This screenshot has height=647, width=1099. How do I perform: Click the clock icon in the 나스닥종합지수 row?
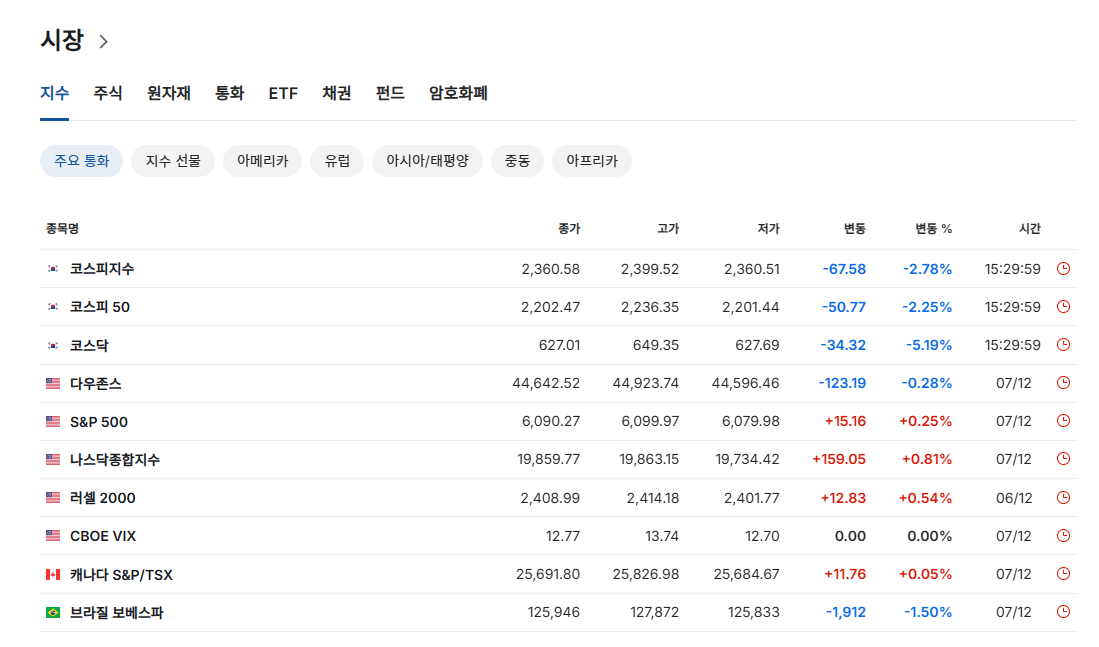(x=1063, y=459)
